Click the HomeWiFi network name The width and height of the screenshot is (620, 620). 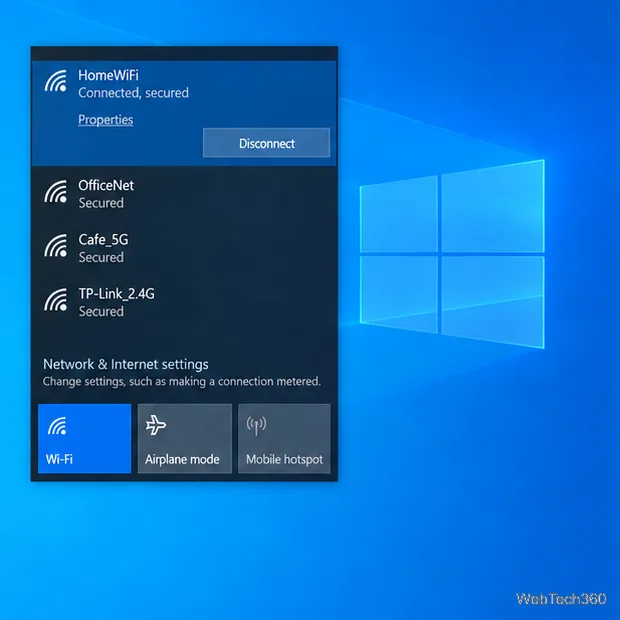pos(108,75)
